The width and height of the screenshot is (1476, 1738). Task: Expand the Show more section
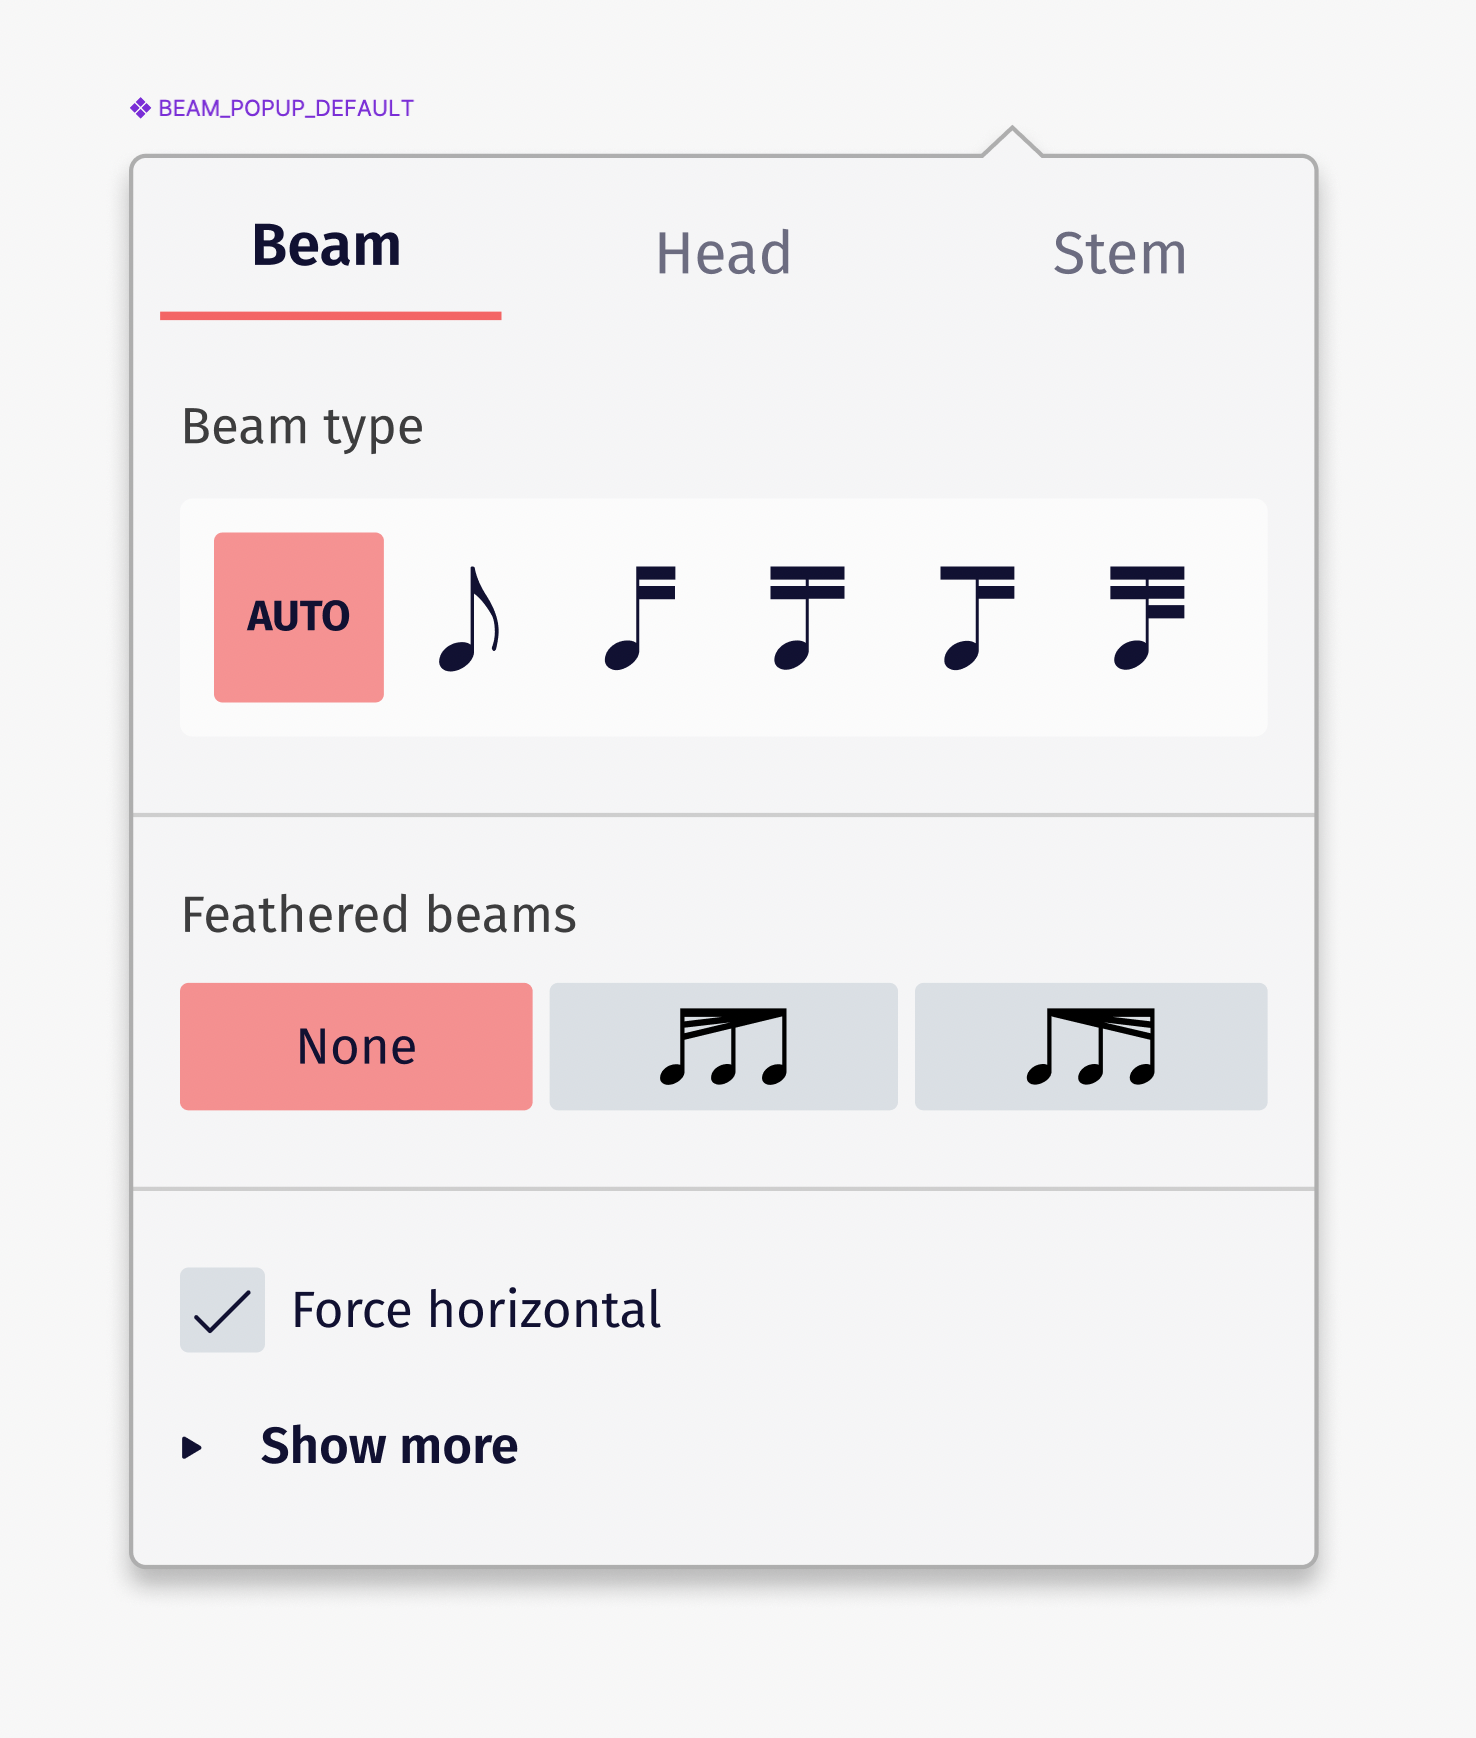point(389,1445)
